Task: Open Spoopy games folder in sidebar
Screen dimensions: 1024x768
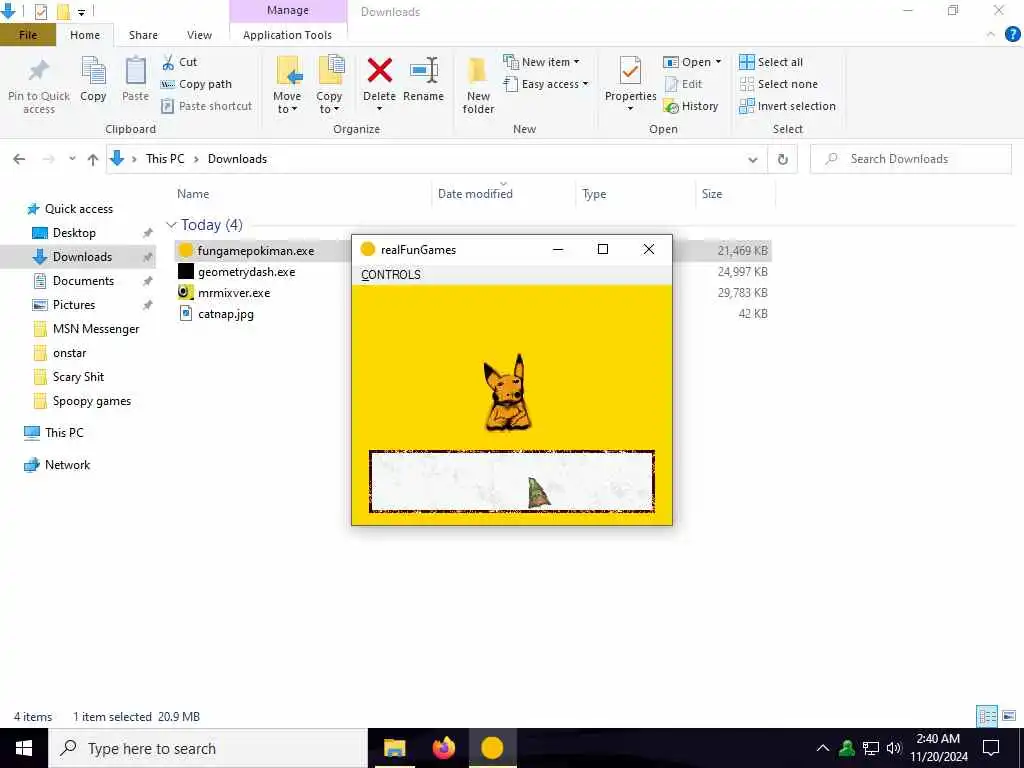Action: (91, 401)
